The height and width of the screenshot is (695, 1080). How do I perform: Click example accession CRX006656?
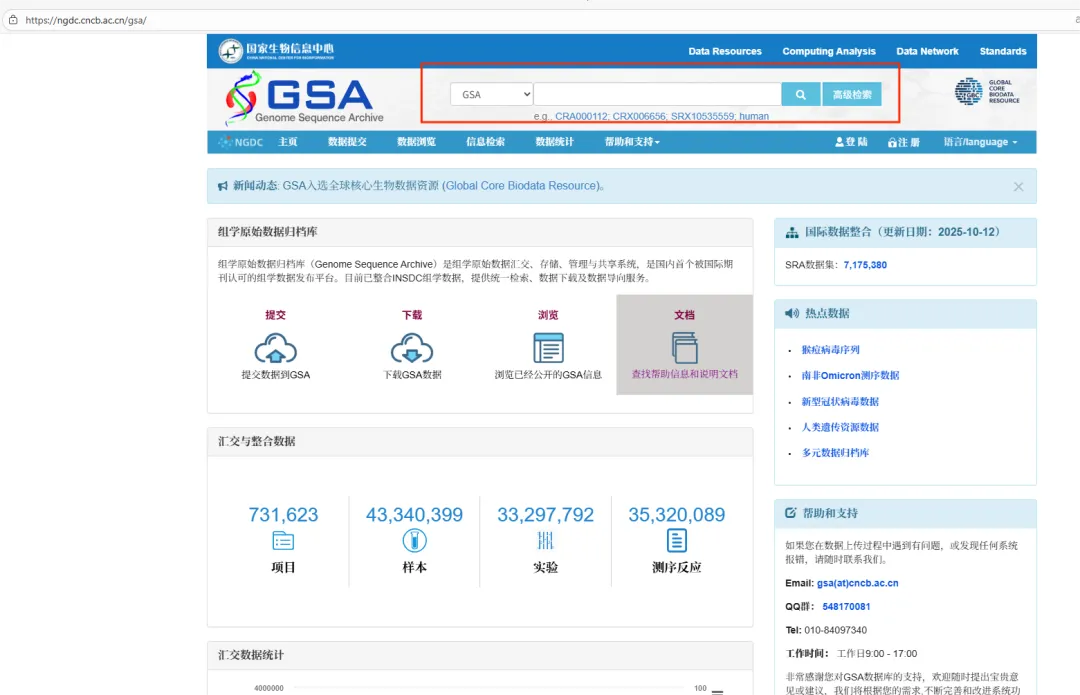pos(639,116)
